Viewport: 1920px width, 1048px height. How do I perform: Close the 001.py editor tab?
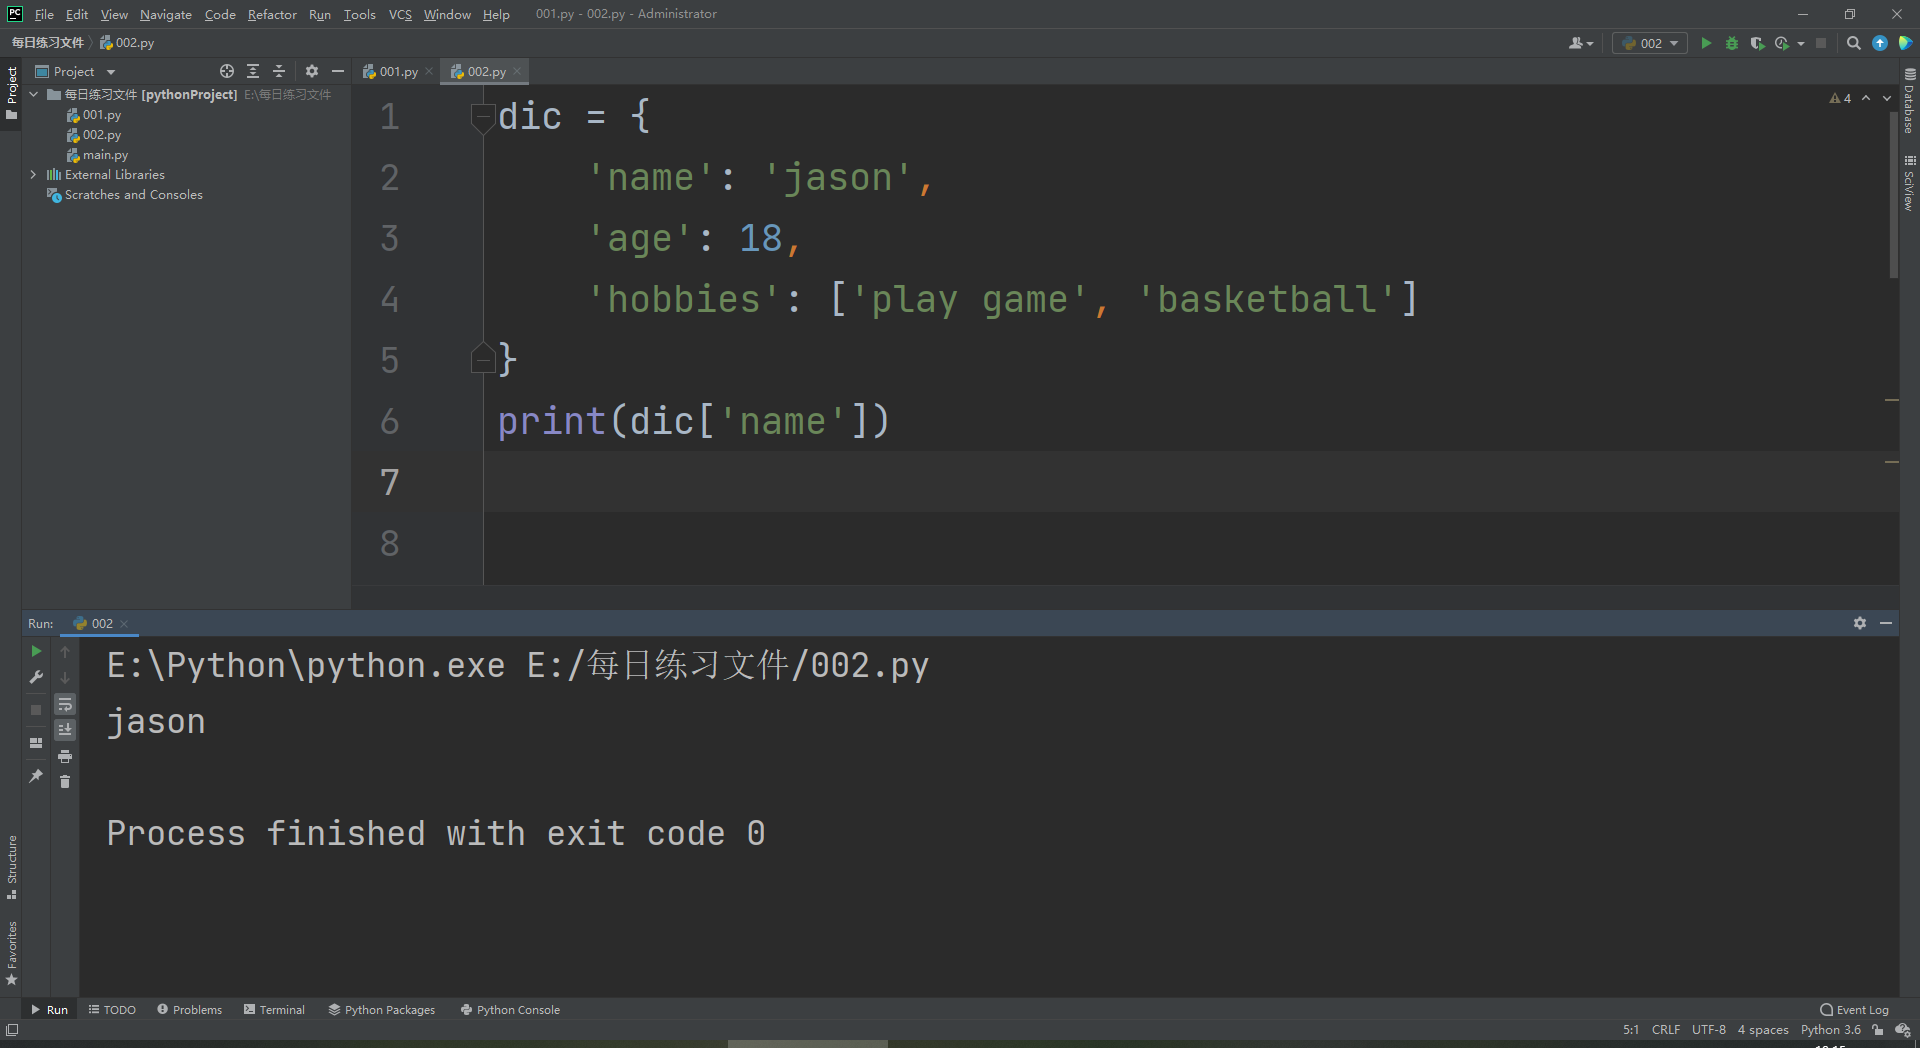pos(429,71)
